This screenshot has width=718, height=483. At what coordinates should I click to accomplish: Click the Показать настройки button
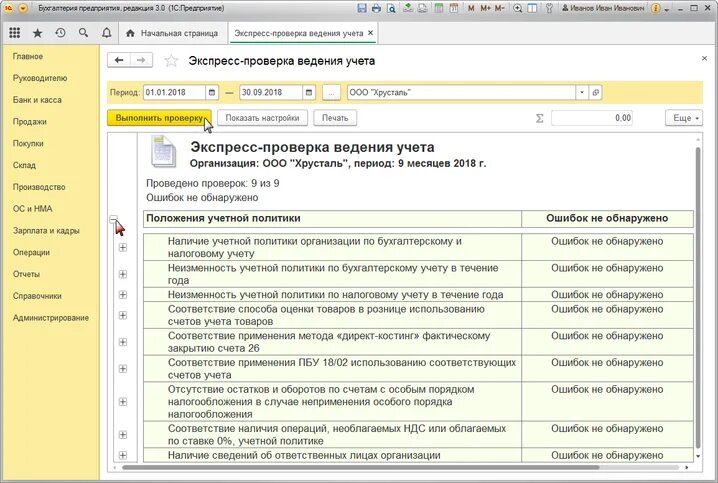(x=262, y=118)
